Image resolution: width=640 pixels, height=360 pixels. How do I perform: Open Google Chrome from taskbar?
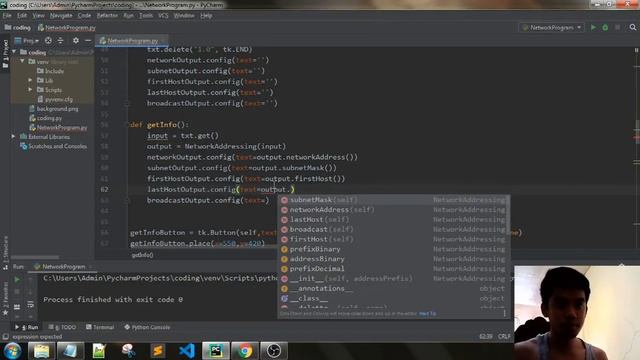tap(245, 351)
